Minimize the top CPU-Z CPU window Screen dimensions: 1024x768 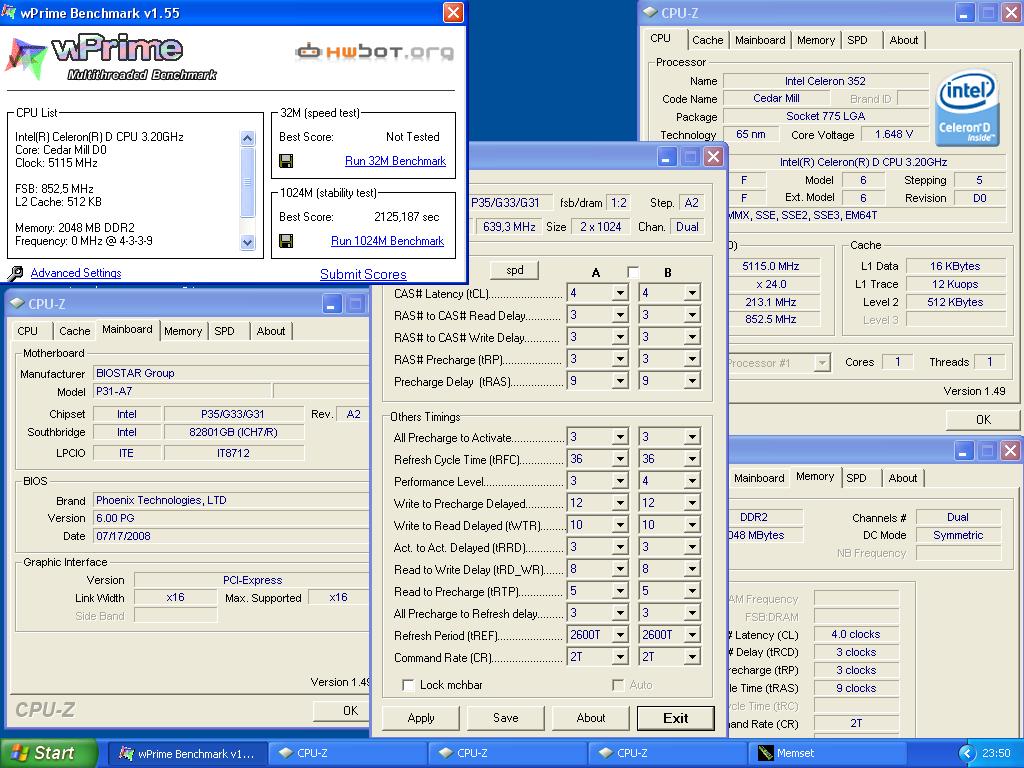[965, 12]
